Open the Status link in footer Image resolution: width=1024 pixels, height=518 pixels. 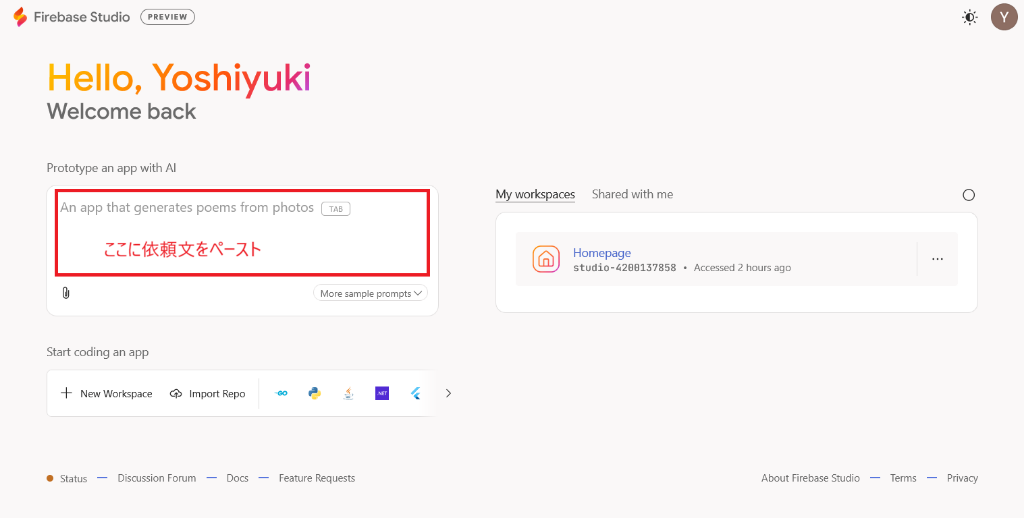point(73,478)
